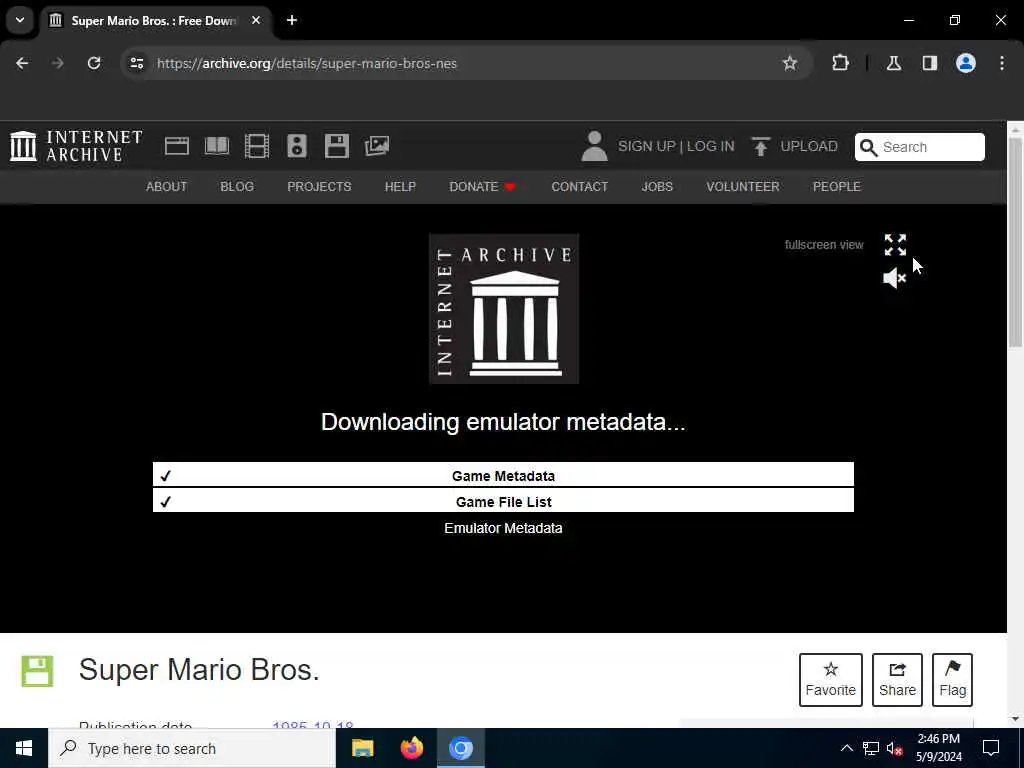Click the green software item floppy icon
1024x768 pixels.
pyautogui.click(x=37, y=671)
